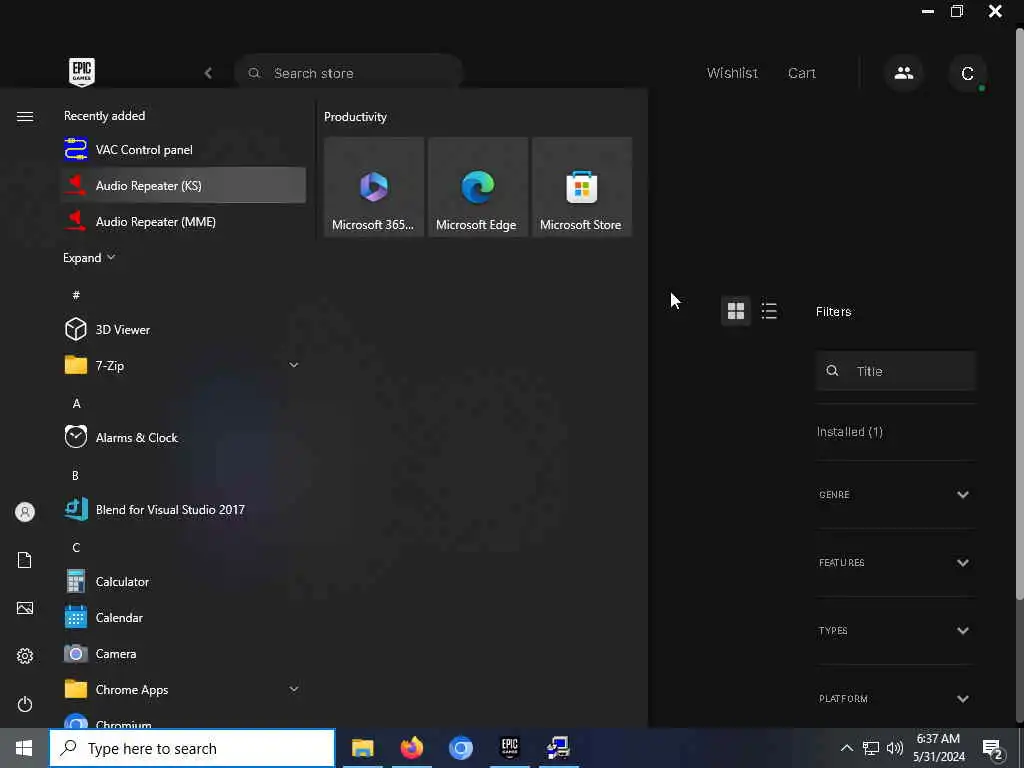Expand the Genre filter
The height and width of the screenshot is (768, 1024).
tap(895, 494)
